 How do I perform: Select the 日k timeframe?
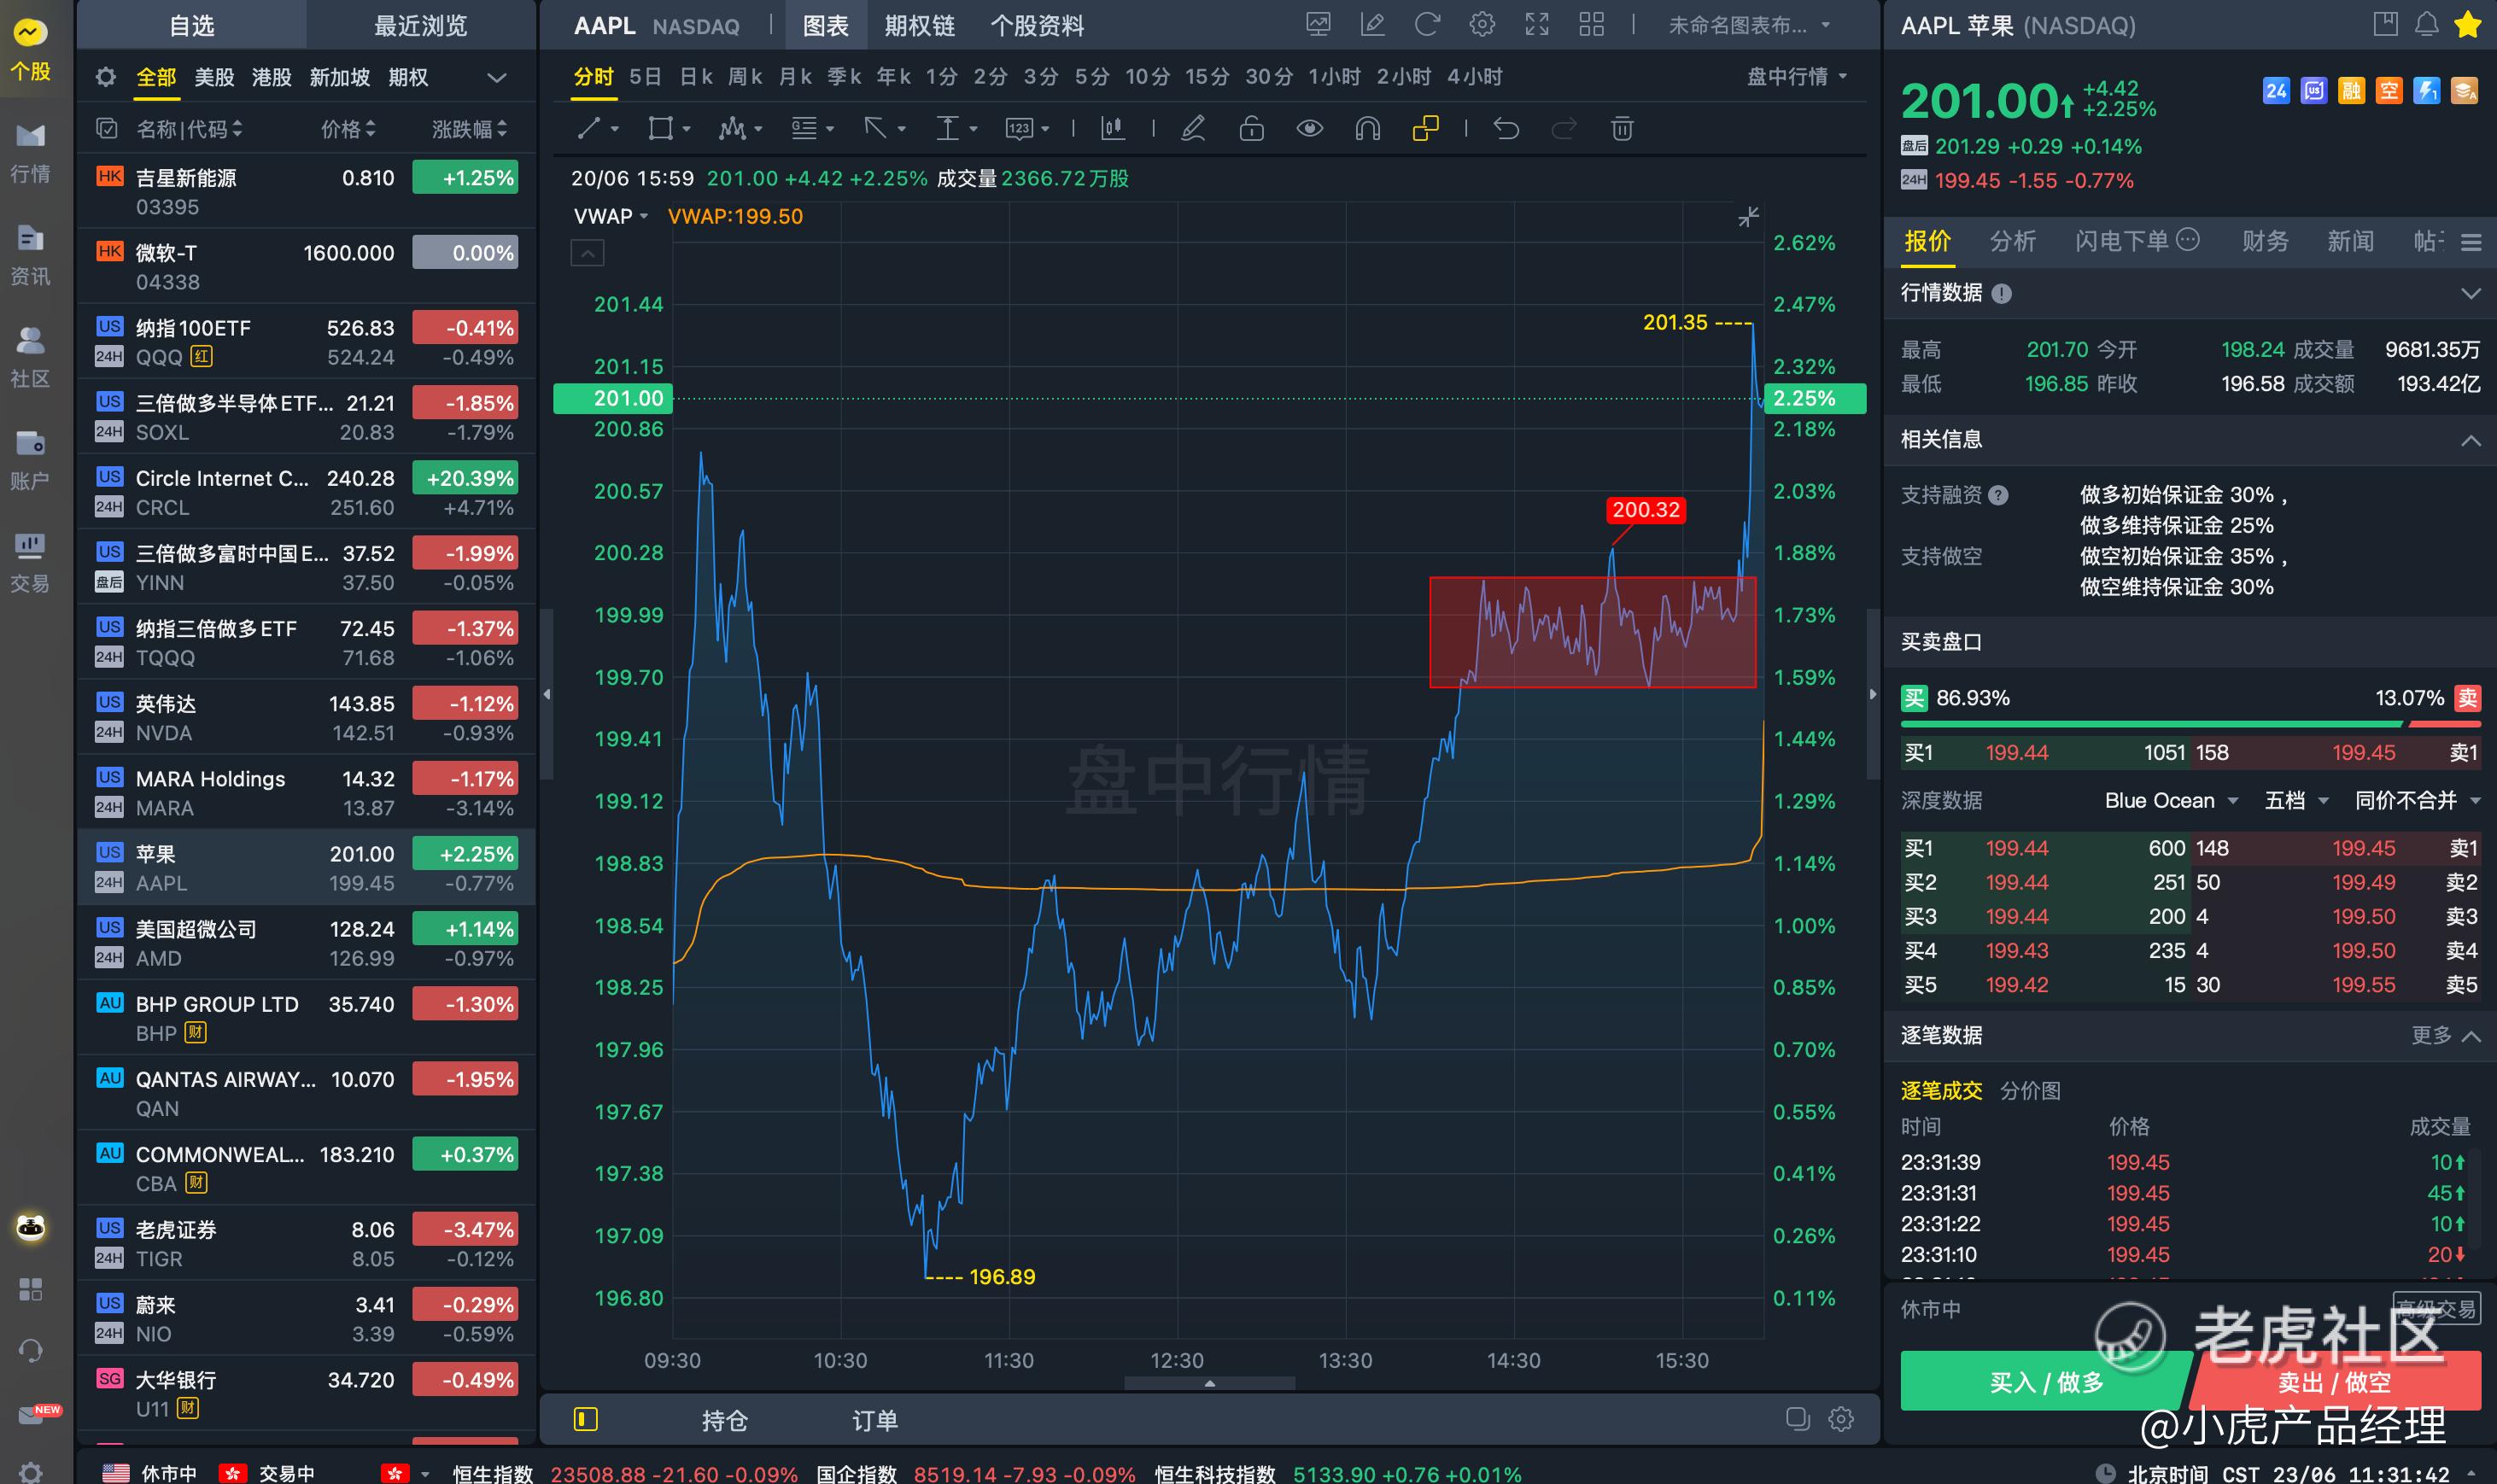pyautogui.click(x=696, y=77)
